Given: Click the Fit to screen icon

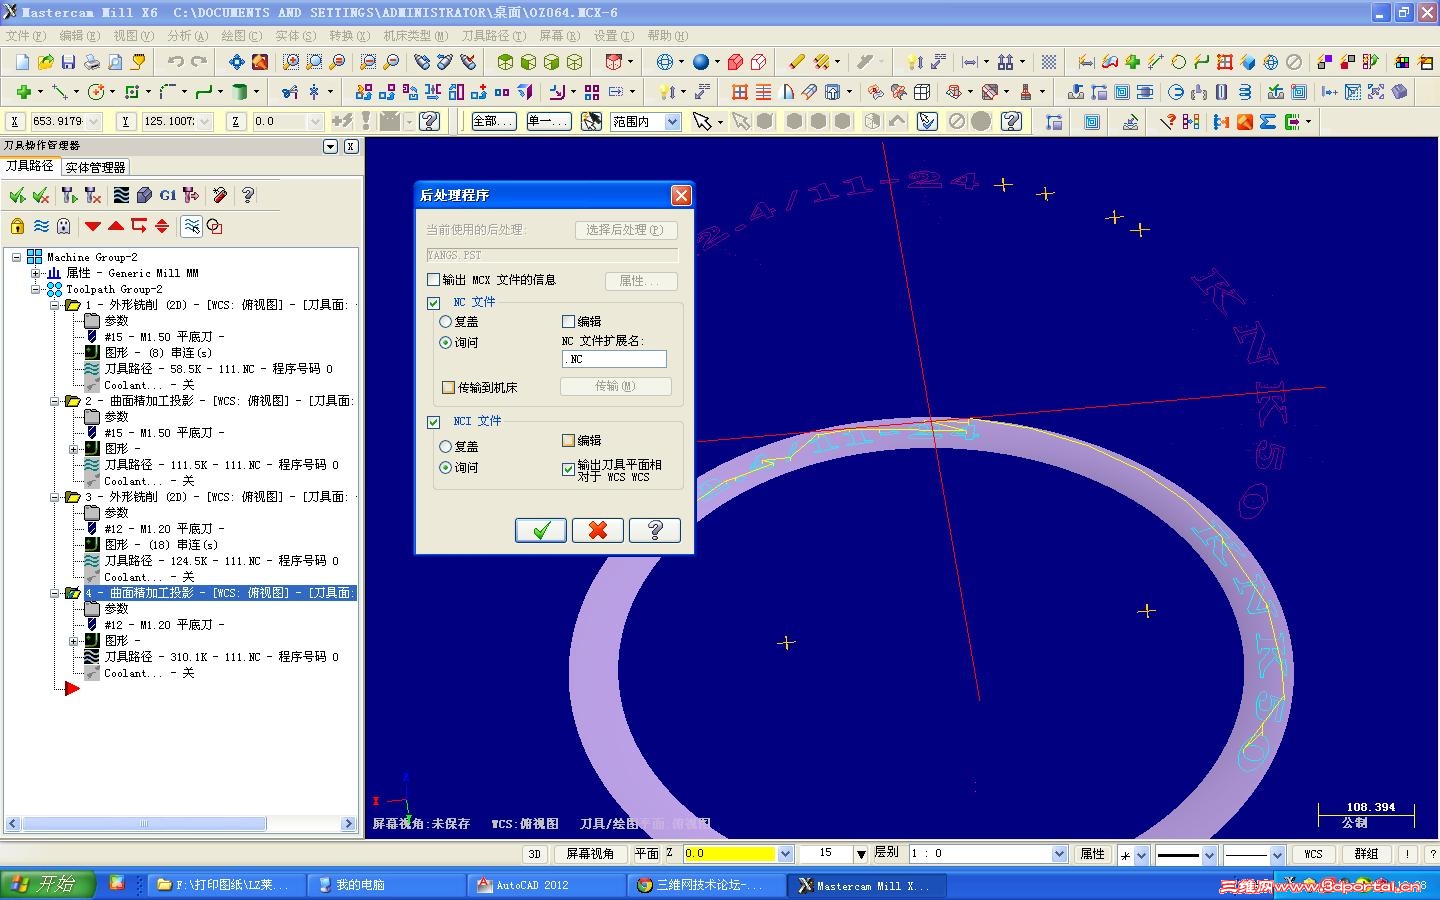Looking at the screenshot, I should tap(236, 62).
